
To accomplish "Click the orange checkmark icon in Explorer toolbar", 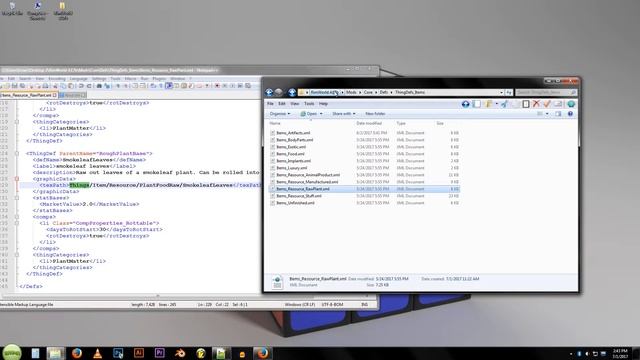I will 547,104.
